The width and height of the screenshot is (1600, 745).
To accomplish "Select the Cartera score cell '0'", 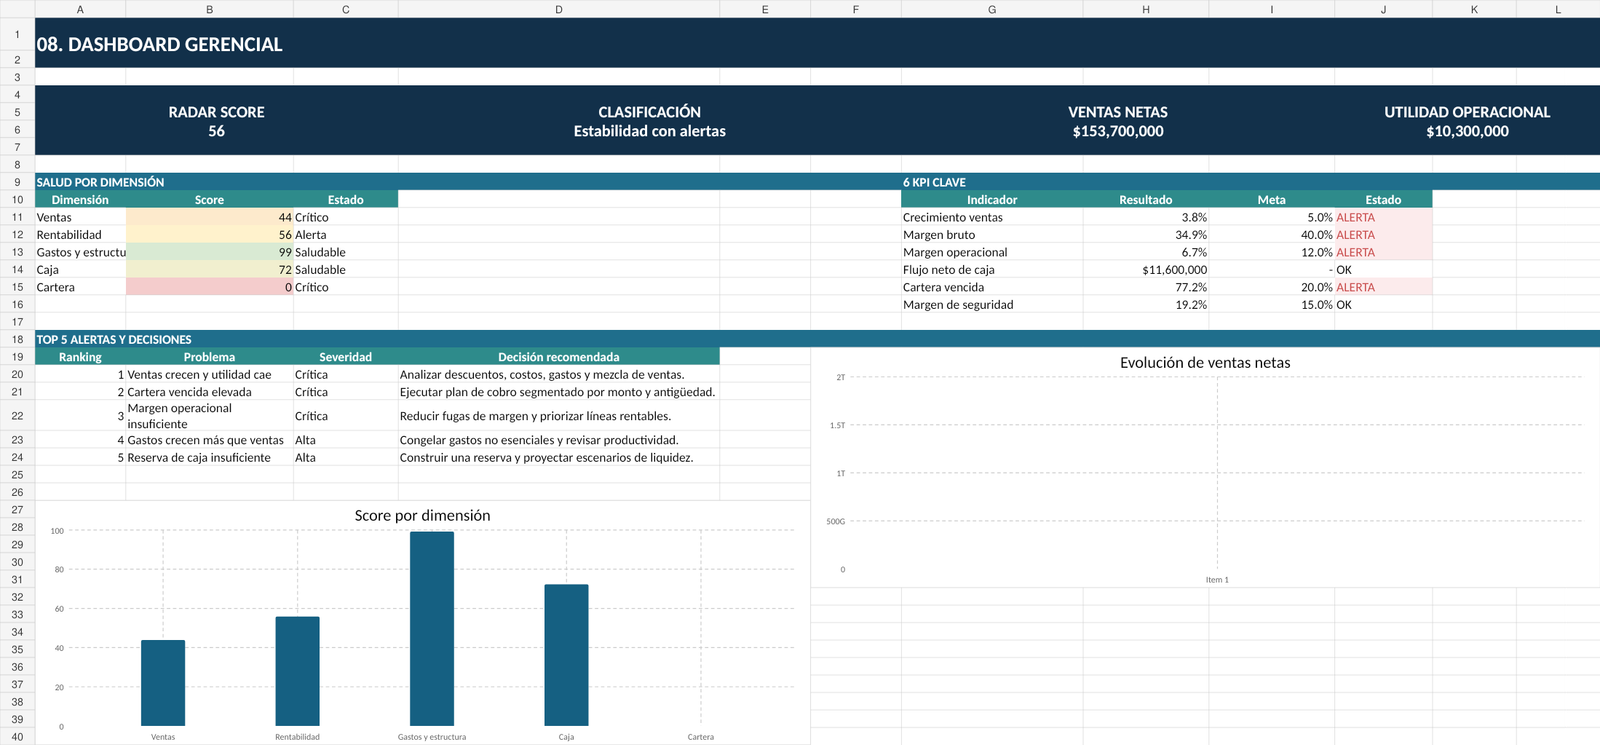I will coord(209,287).
